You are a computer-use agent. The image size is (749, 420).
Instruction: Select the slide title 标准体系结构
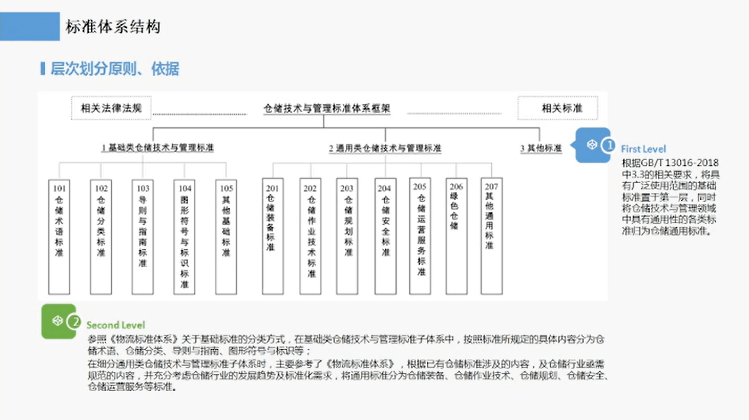coord(113,27)
